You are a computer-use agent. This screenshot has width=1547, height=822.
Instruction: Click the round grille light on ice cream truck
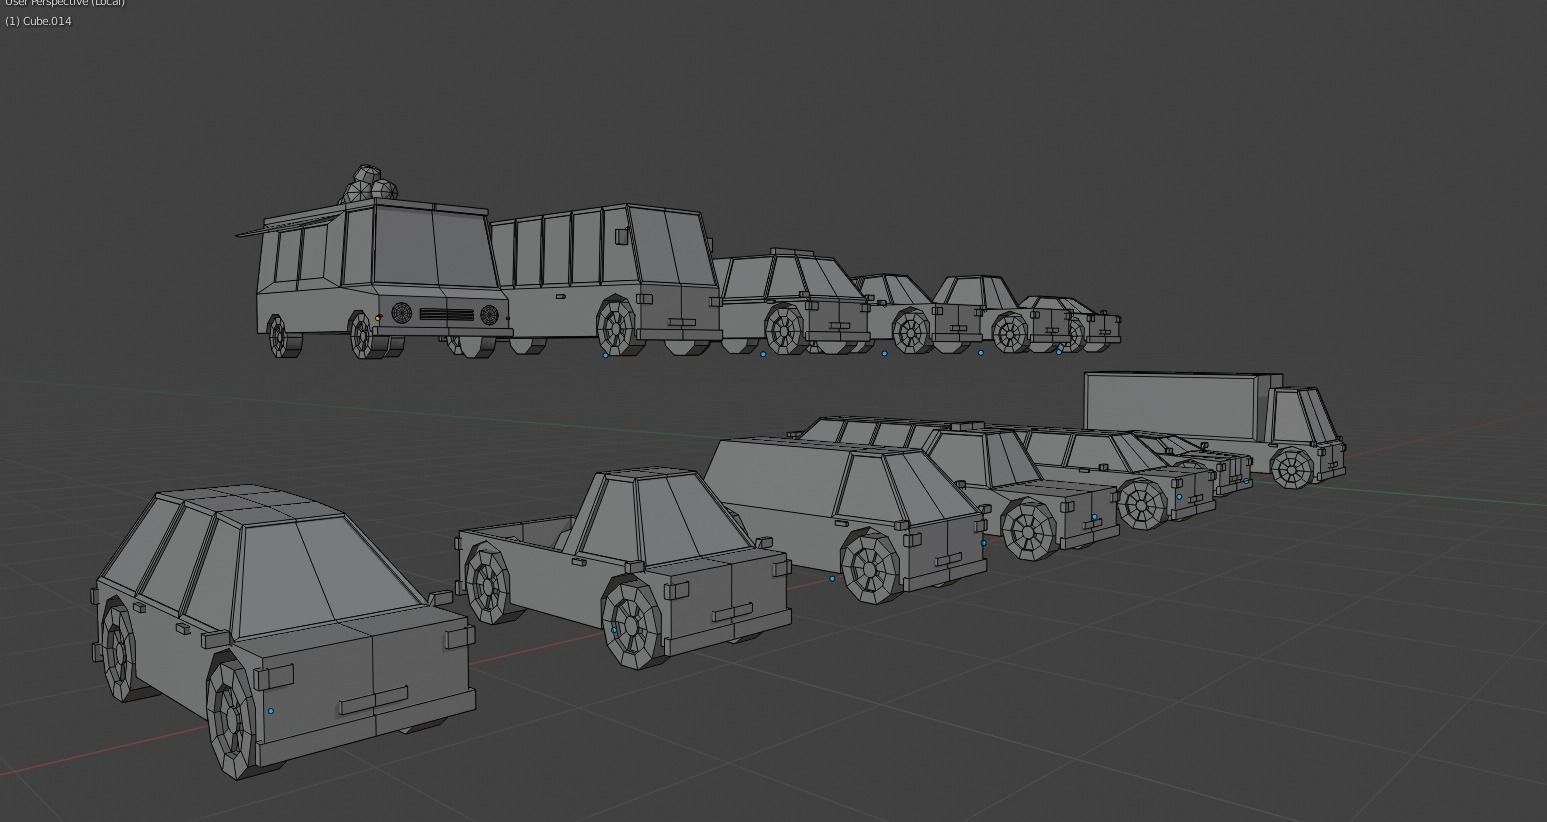(401, 313)
